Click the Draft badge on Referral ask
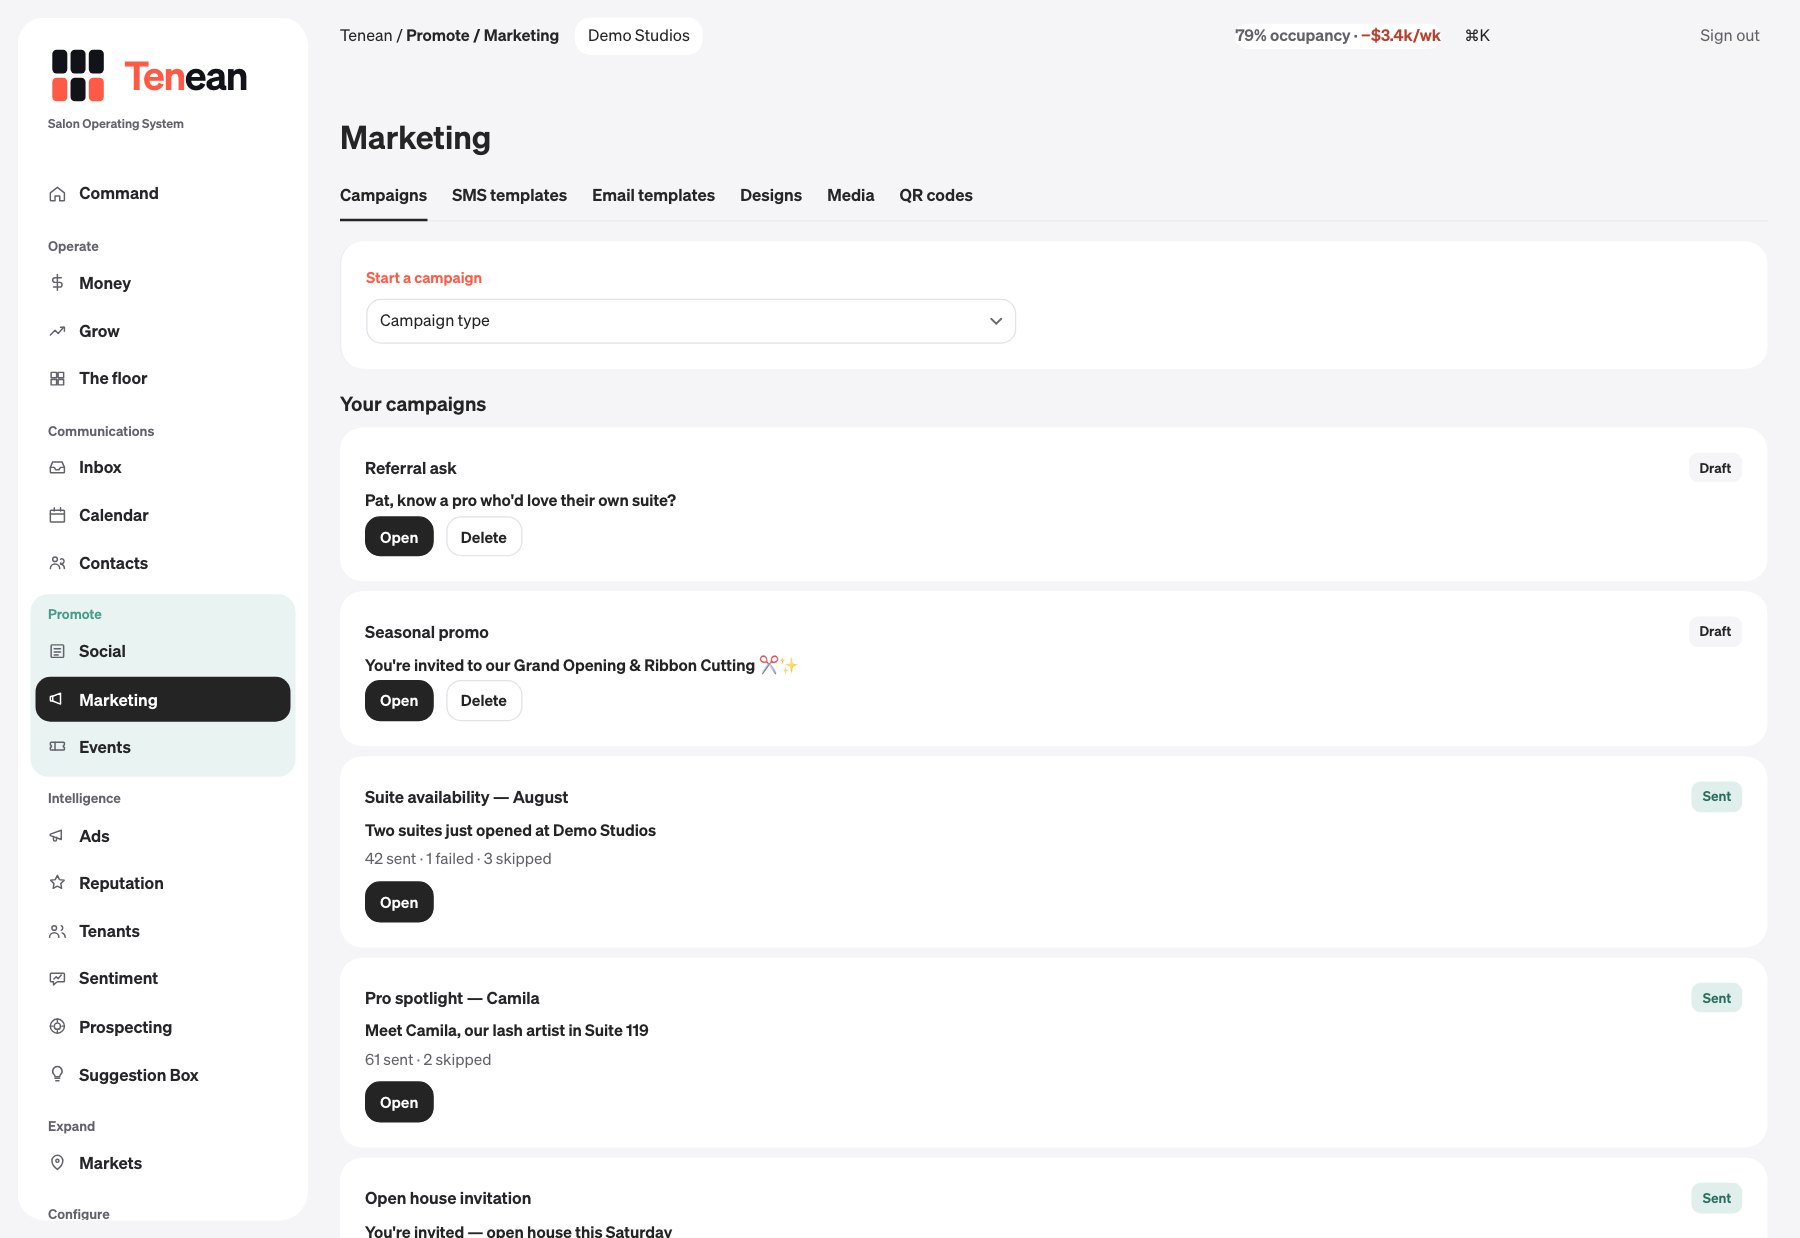 tap(1715, 468)
